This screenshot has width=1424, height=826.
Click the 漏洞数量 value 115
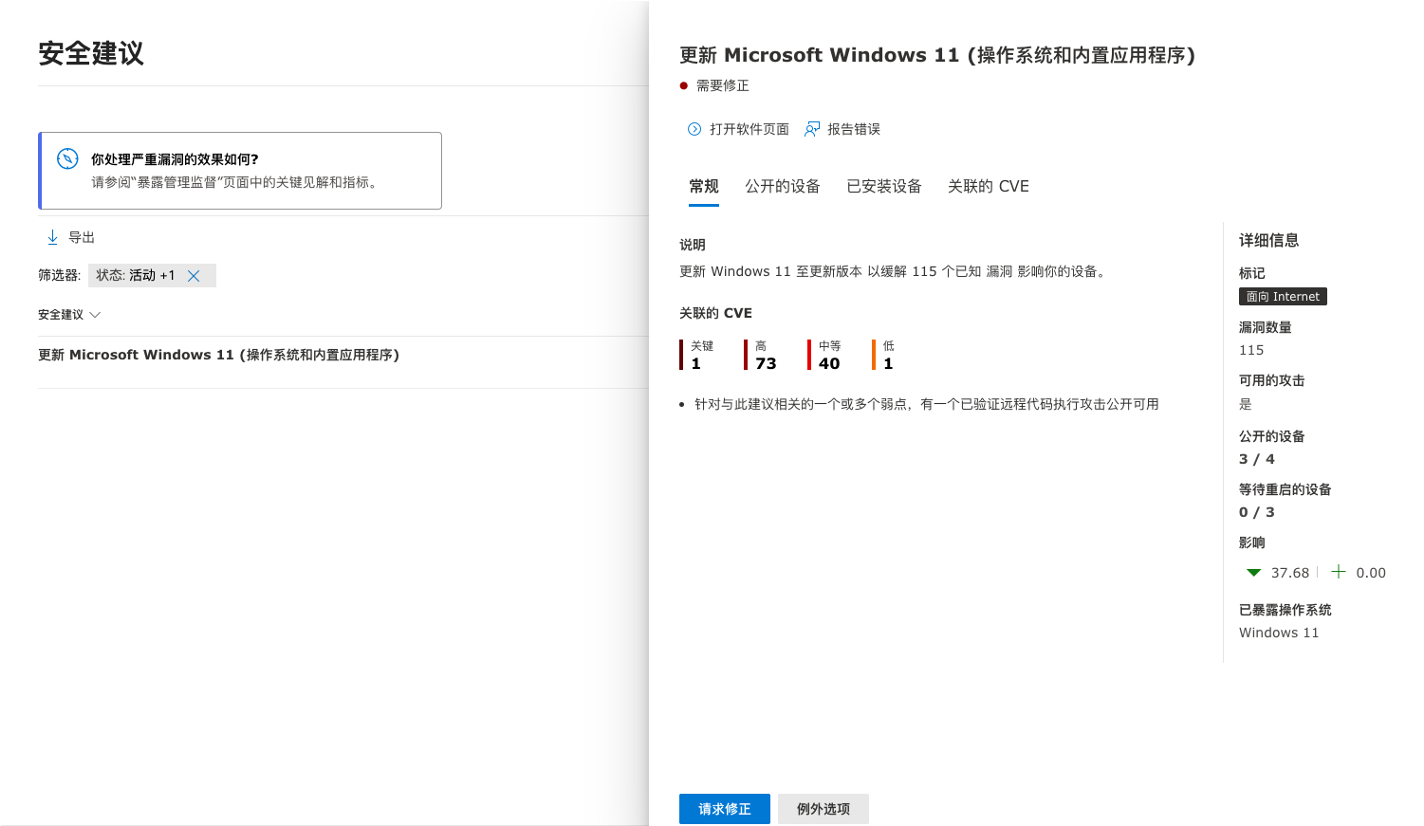coord(1252,350)
